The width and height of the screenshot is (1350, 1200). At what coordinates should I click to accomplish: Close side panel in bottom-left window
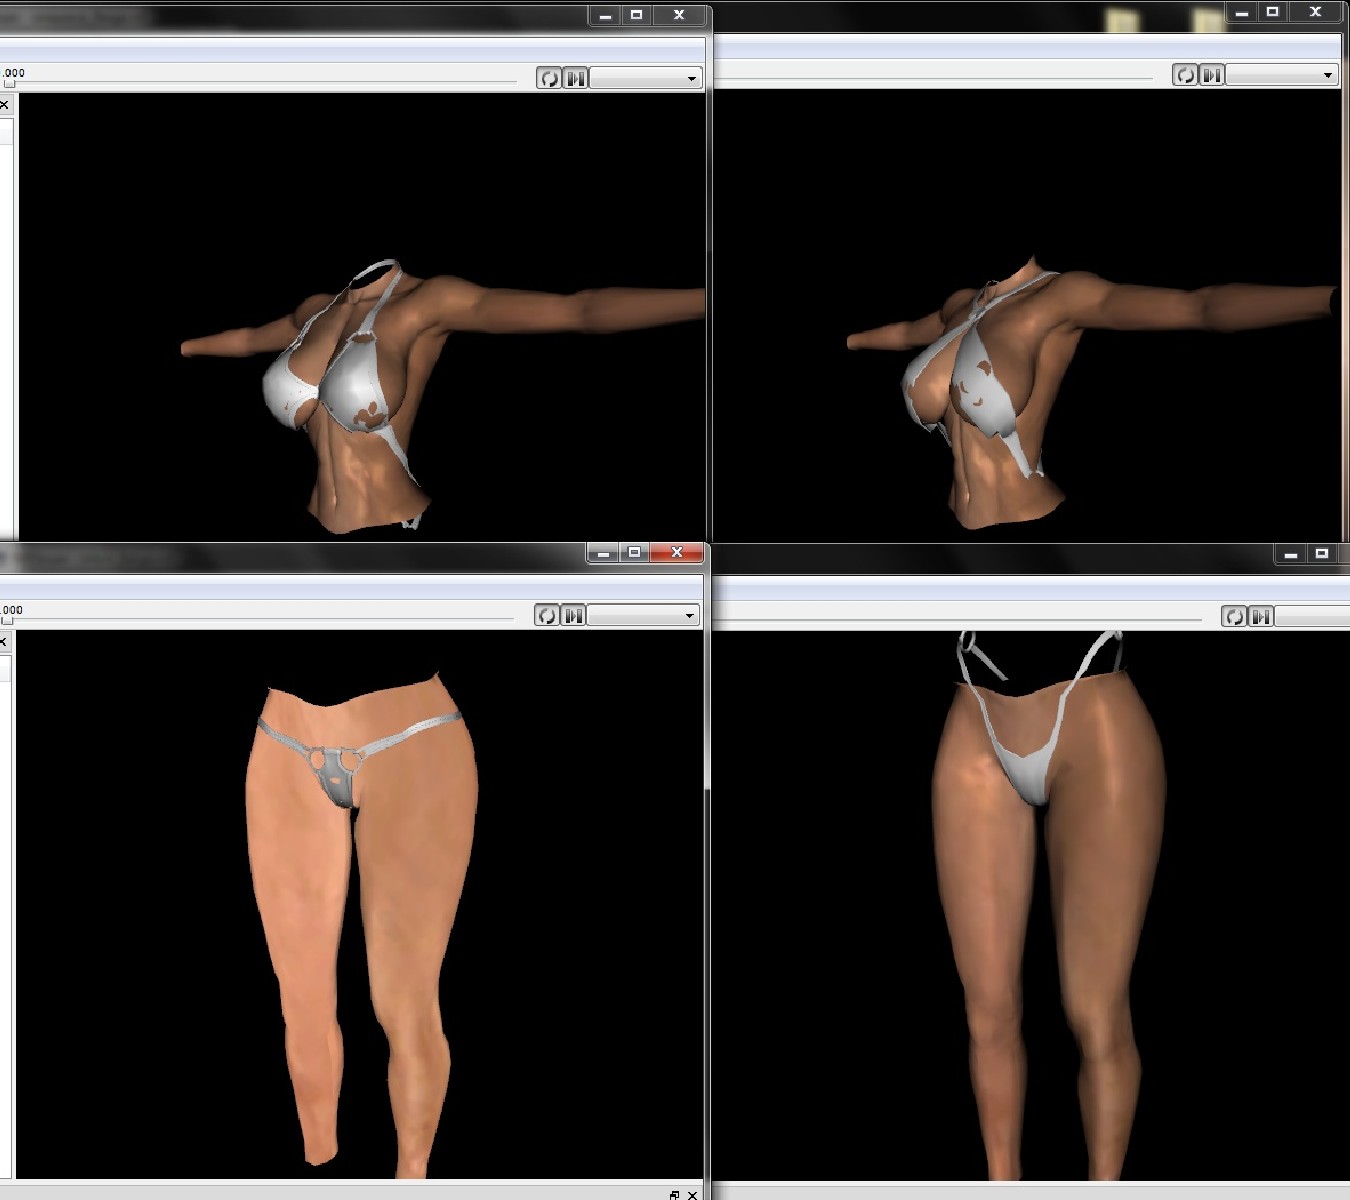[x=4, y=642]
